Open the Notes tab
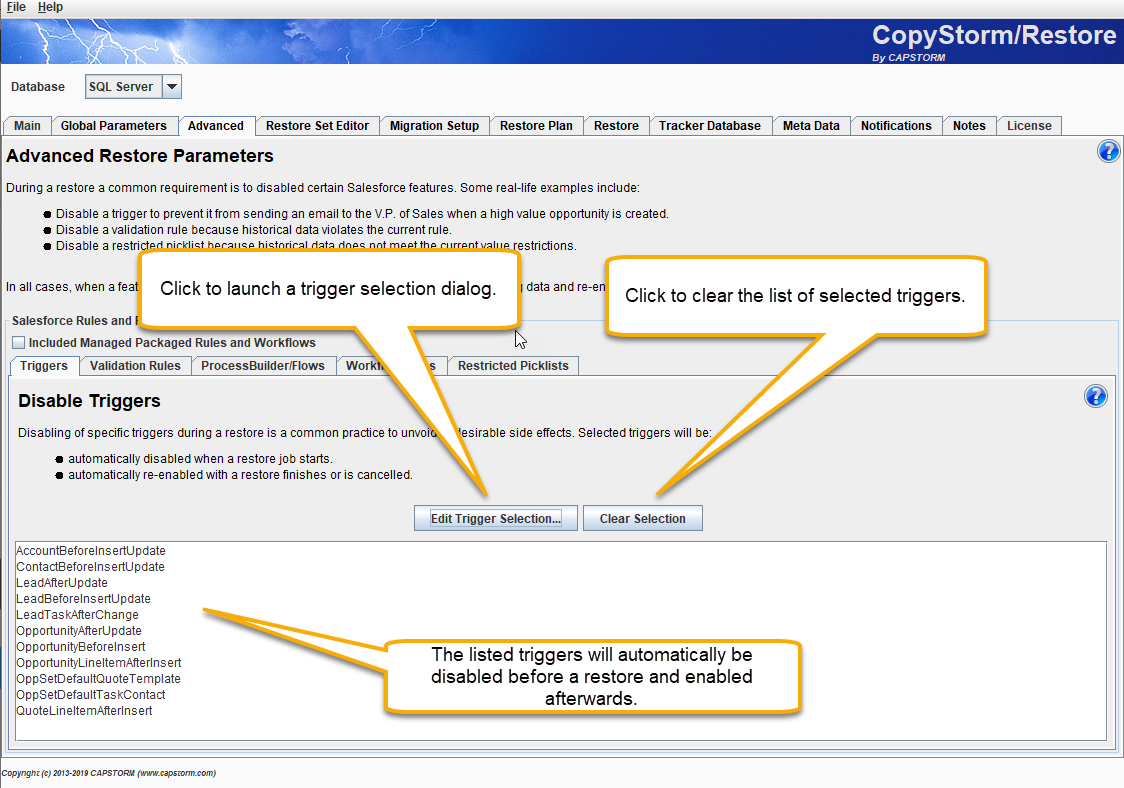The height and width of the screenshot is (788, 1124). tap(969, 125)
